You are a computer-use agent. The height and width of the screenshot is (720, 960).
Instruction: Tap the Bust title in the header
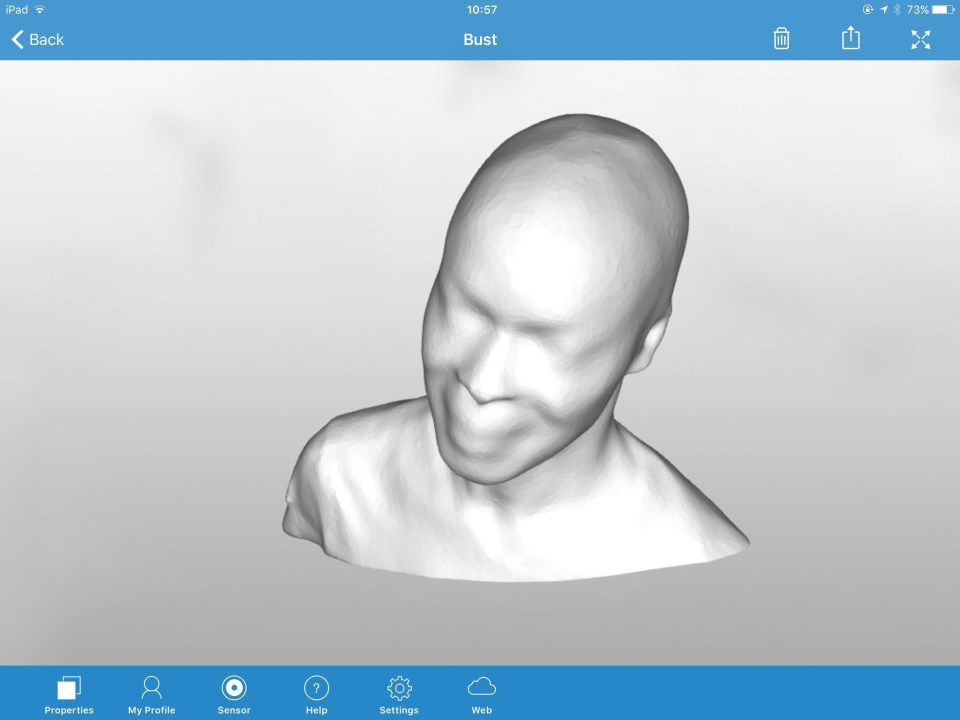click(480, 39)
